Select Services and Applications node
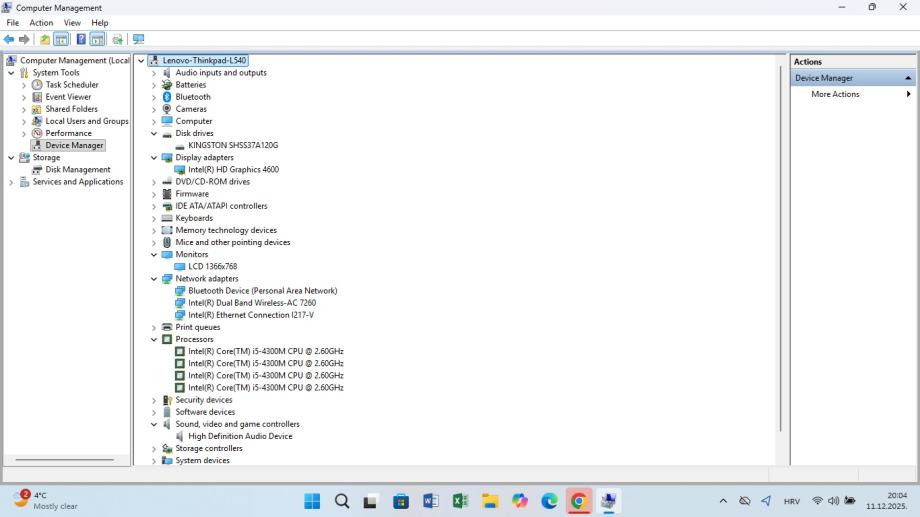 click(77, 182)
